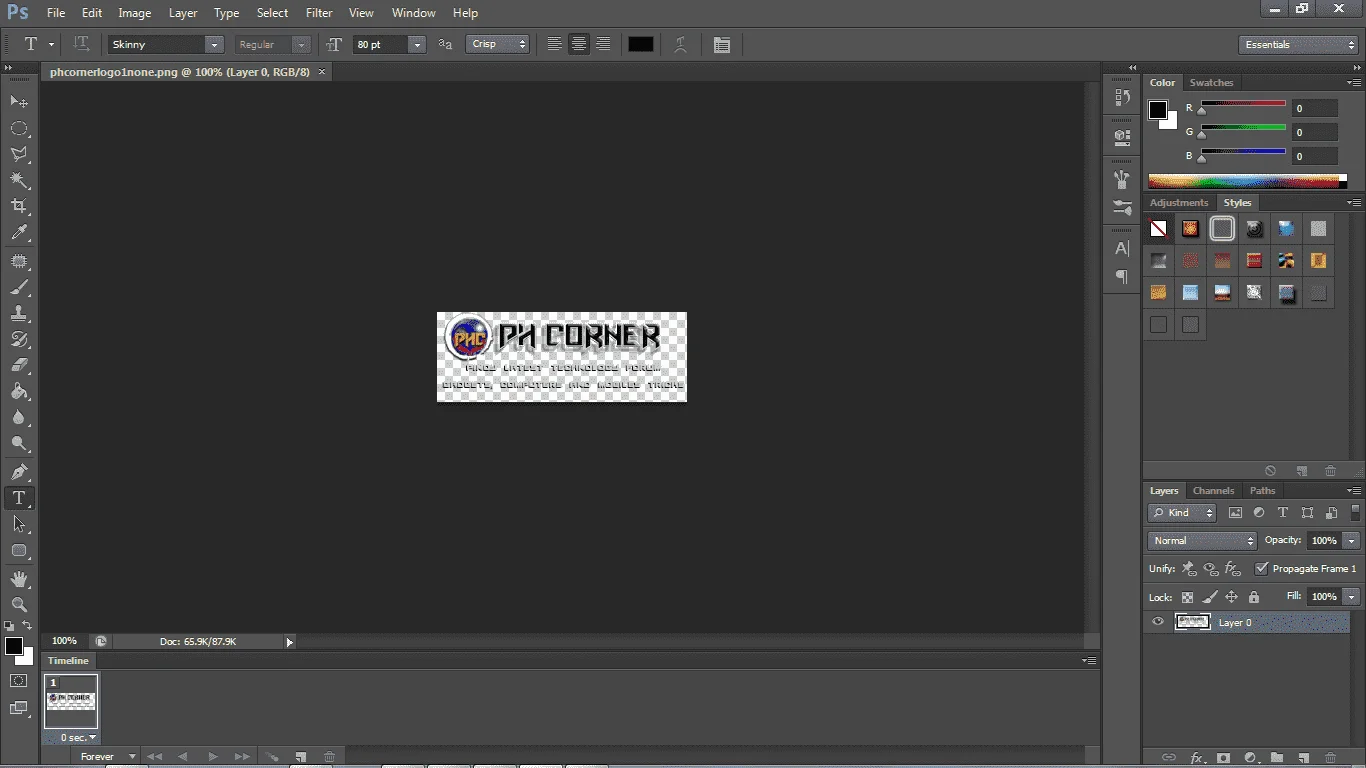Switch to the Adjustments tab
Viewport: 1366px width, 768px height.
(x=1179, y=202)
